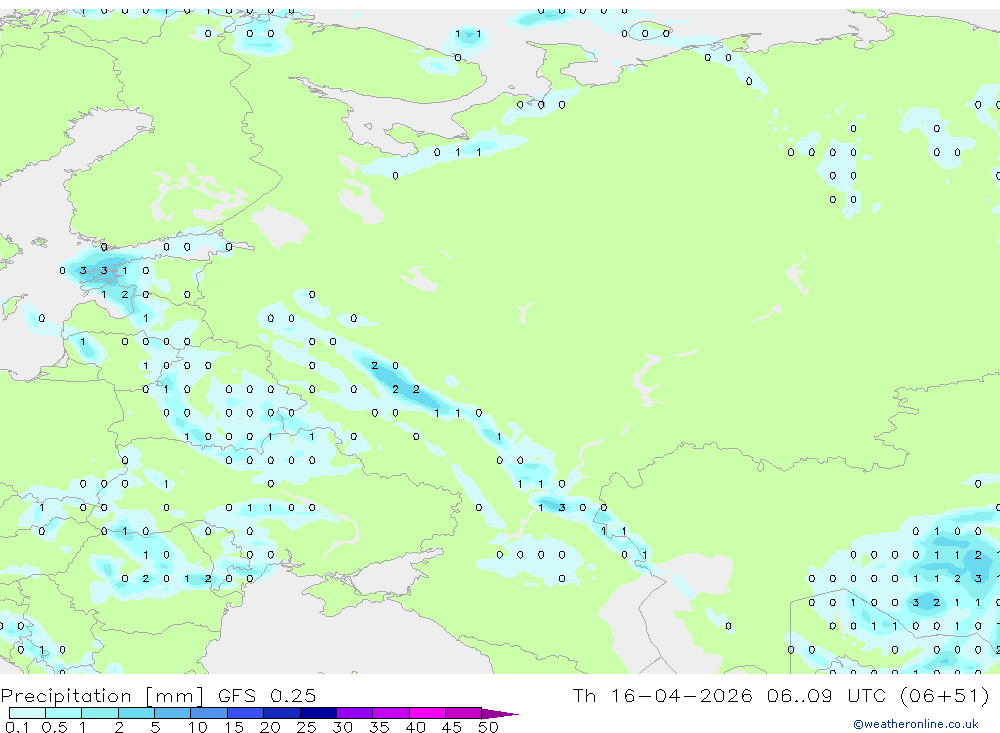Click the '(06+51)' forecast offset text
Image resolution: width=1000 pixels, height=733 pixels.
click(945, 695)
